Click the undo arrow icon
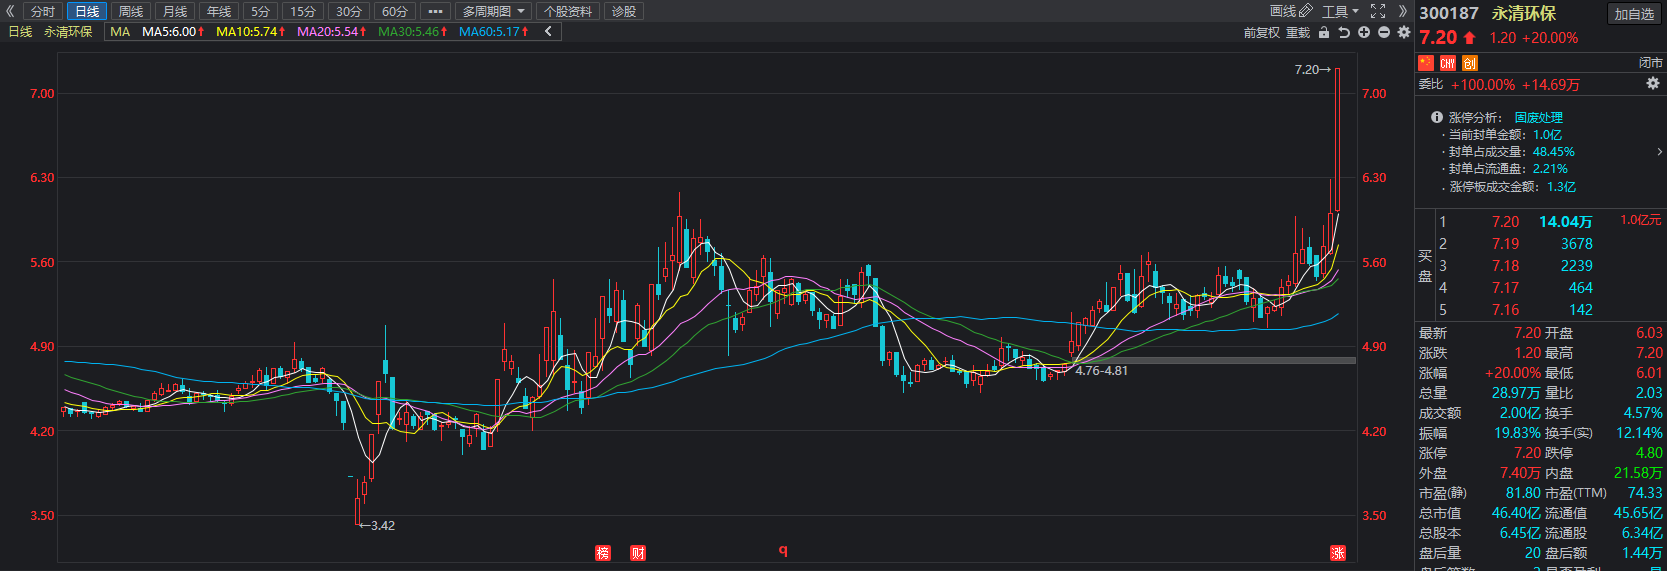The height and width of the screenshot is (571, 1667). pyautogui.click(x=1344, y=32)
